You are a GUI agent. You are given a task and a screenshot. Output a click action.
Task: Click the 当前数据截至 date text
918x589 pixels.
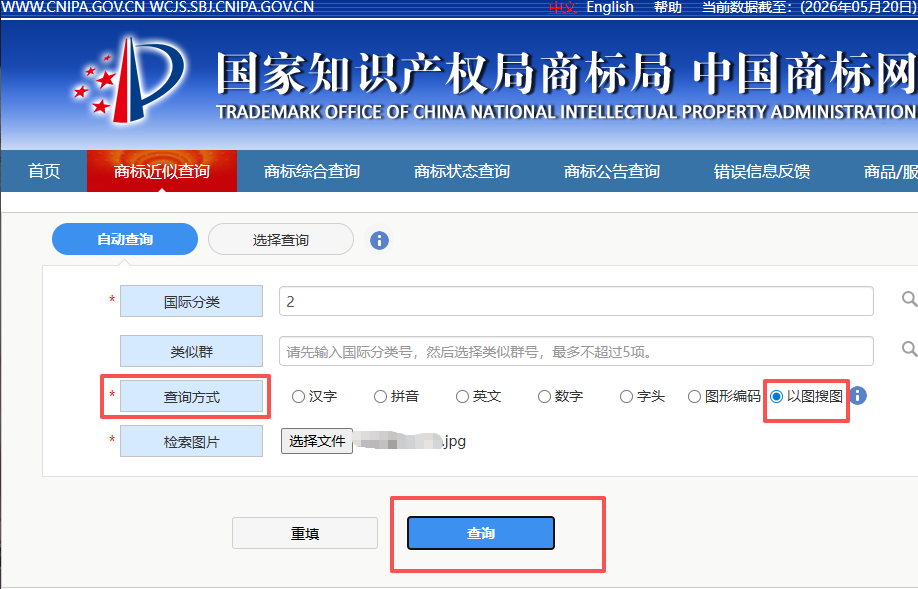click(809, 8)
